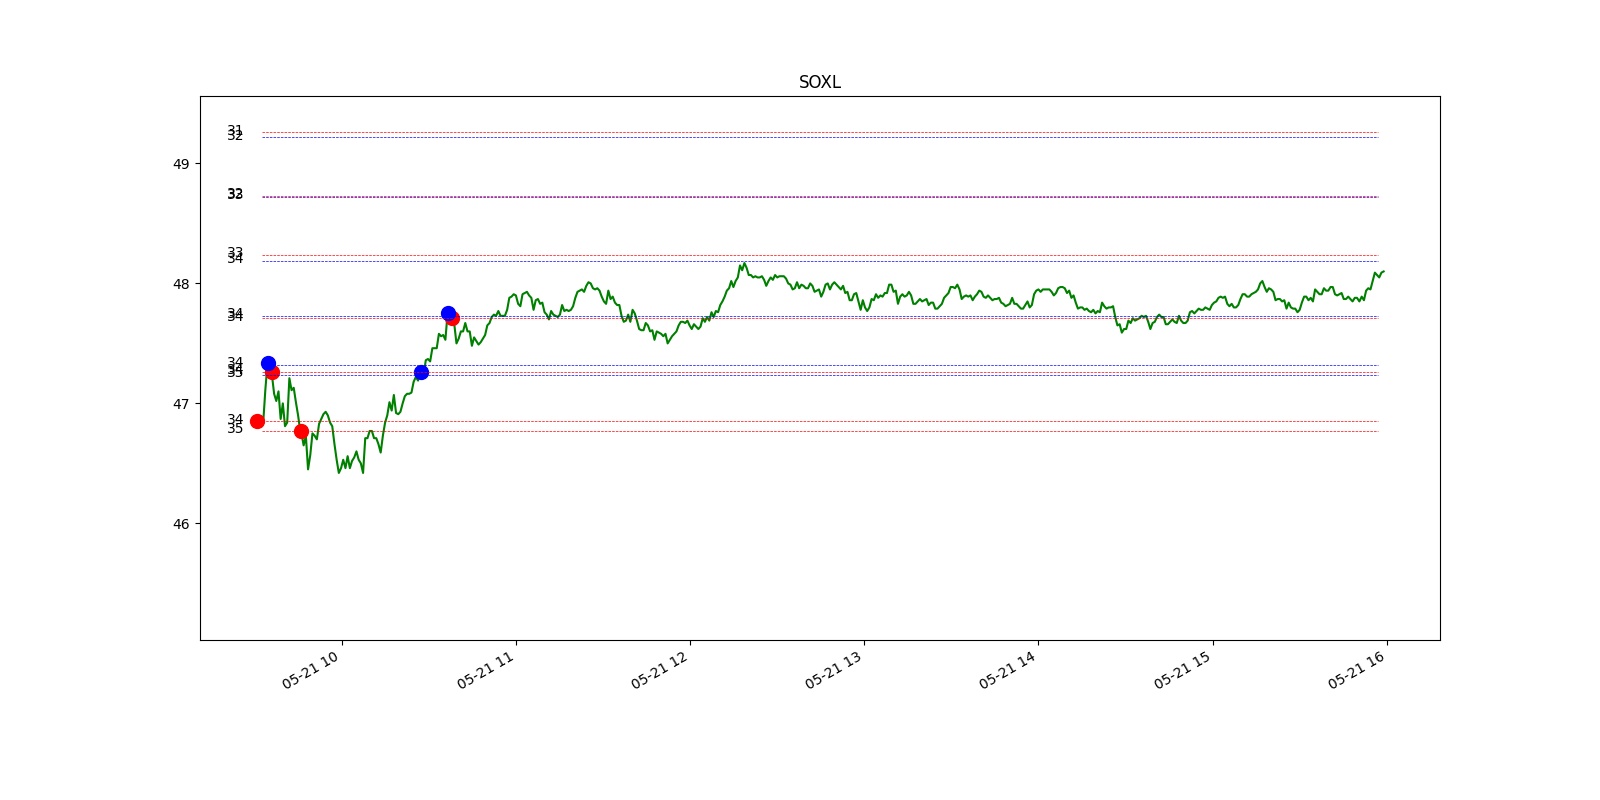
Task: Click the '05-21 11' x-axis label
Action: coord(486,670)
